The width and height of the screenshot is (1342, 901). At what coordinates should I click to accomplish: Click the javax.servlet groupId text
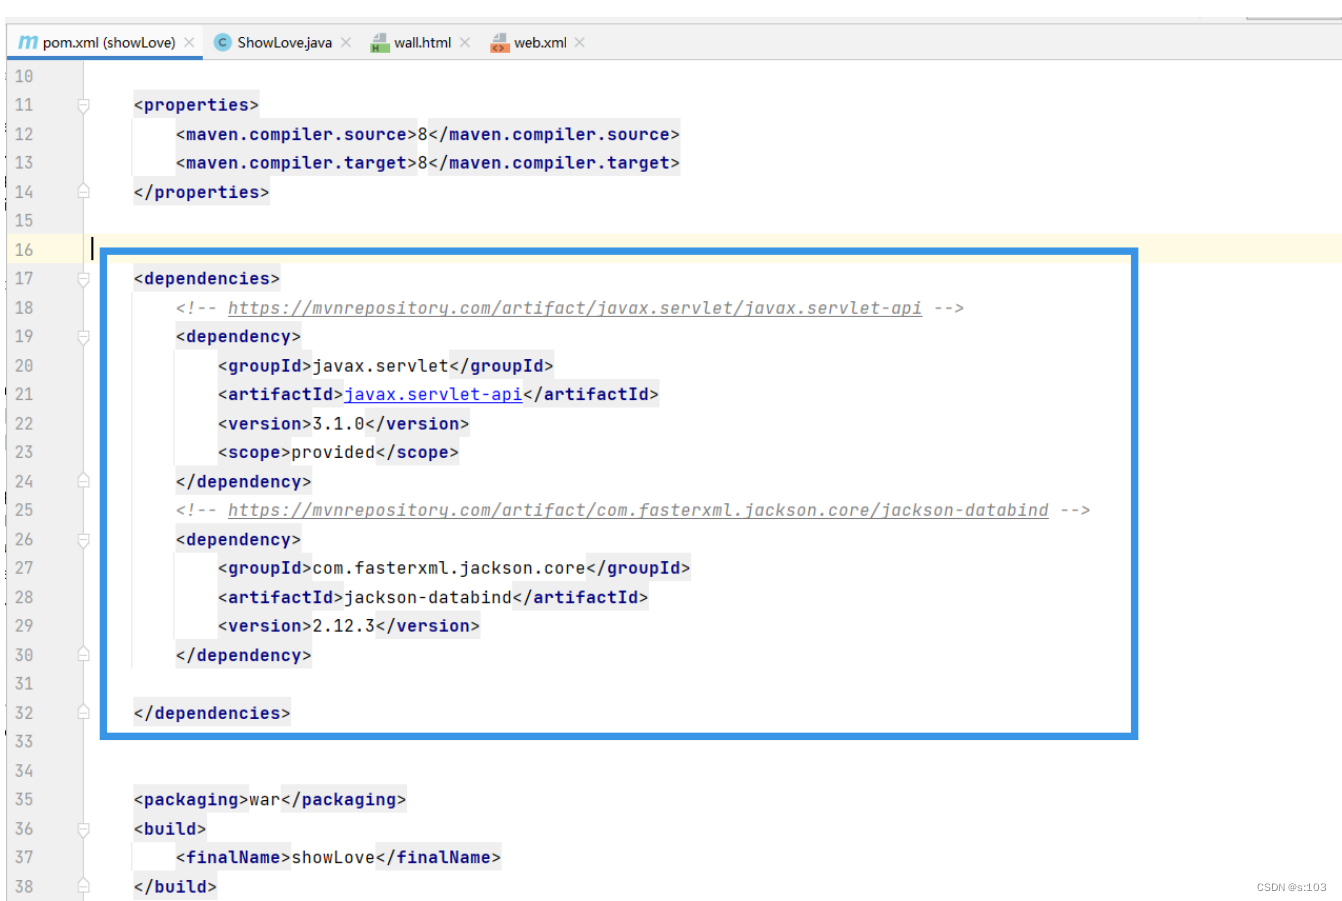point(380,365)
